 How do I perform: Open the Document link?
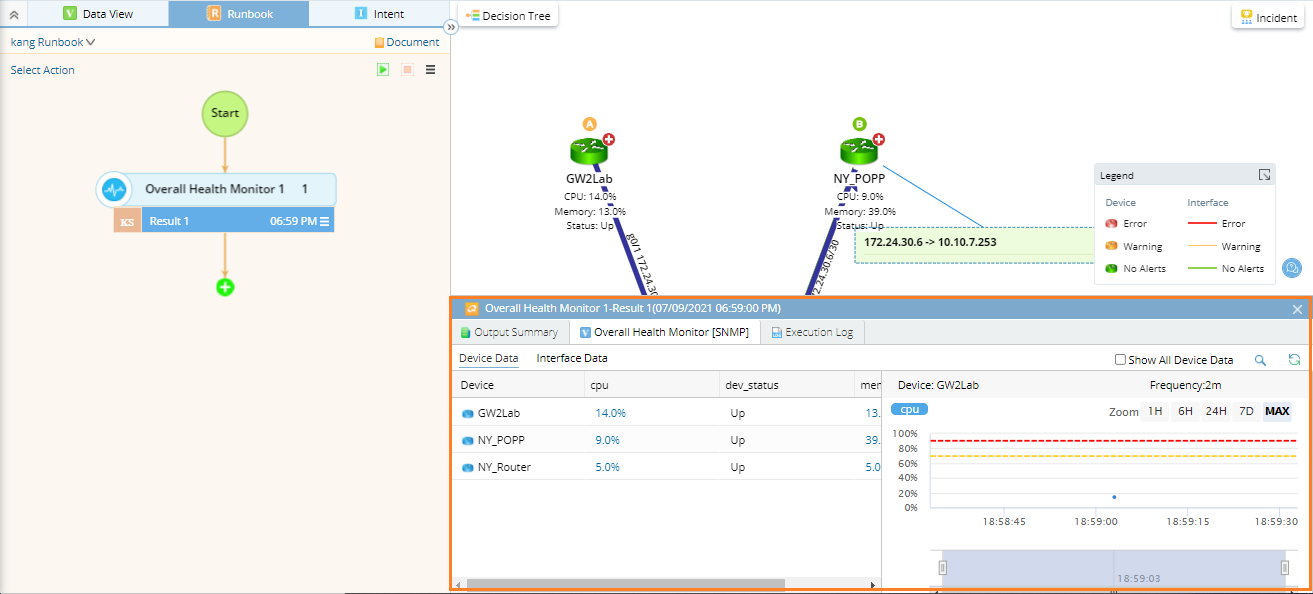click(x=407, y=42)
